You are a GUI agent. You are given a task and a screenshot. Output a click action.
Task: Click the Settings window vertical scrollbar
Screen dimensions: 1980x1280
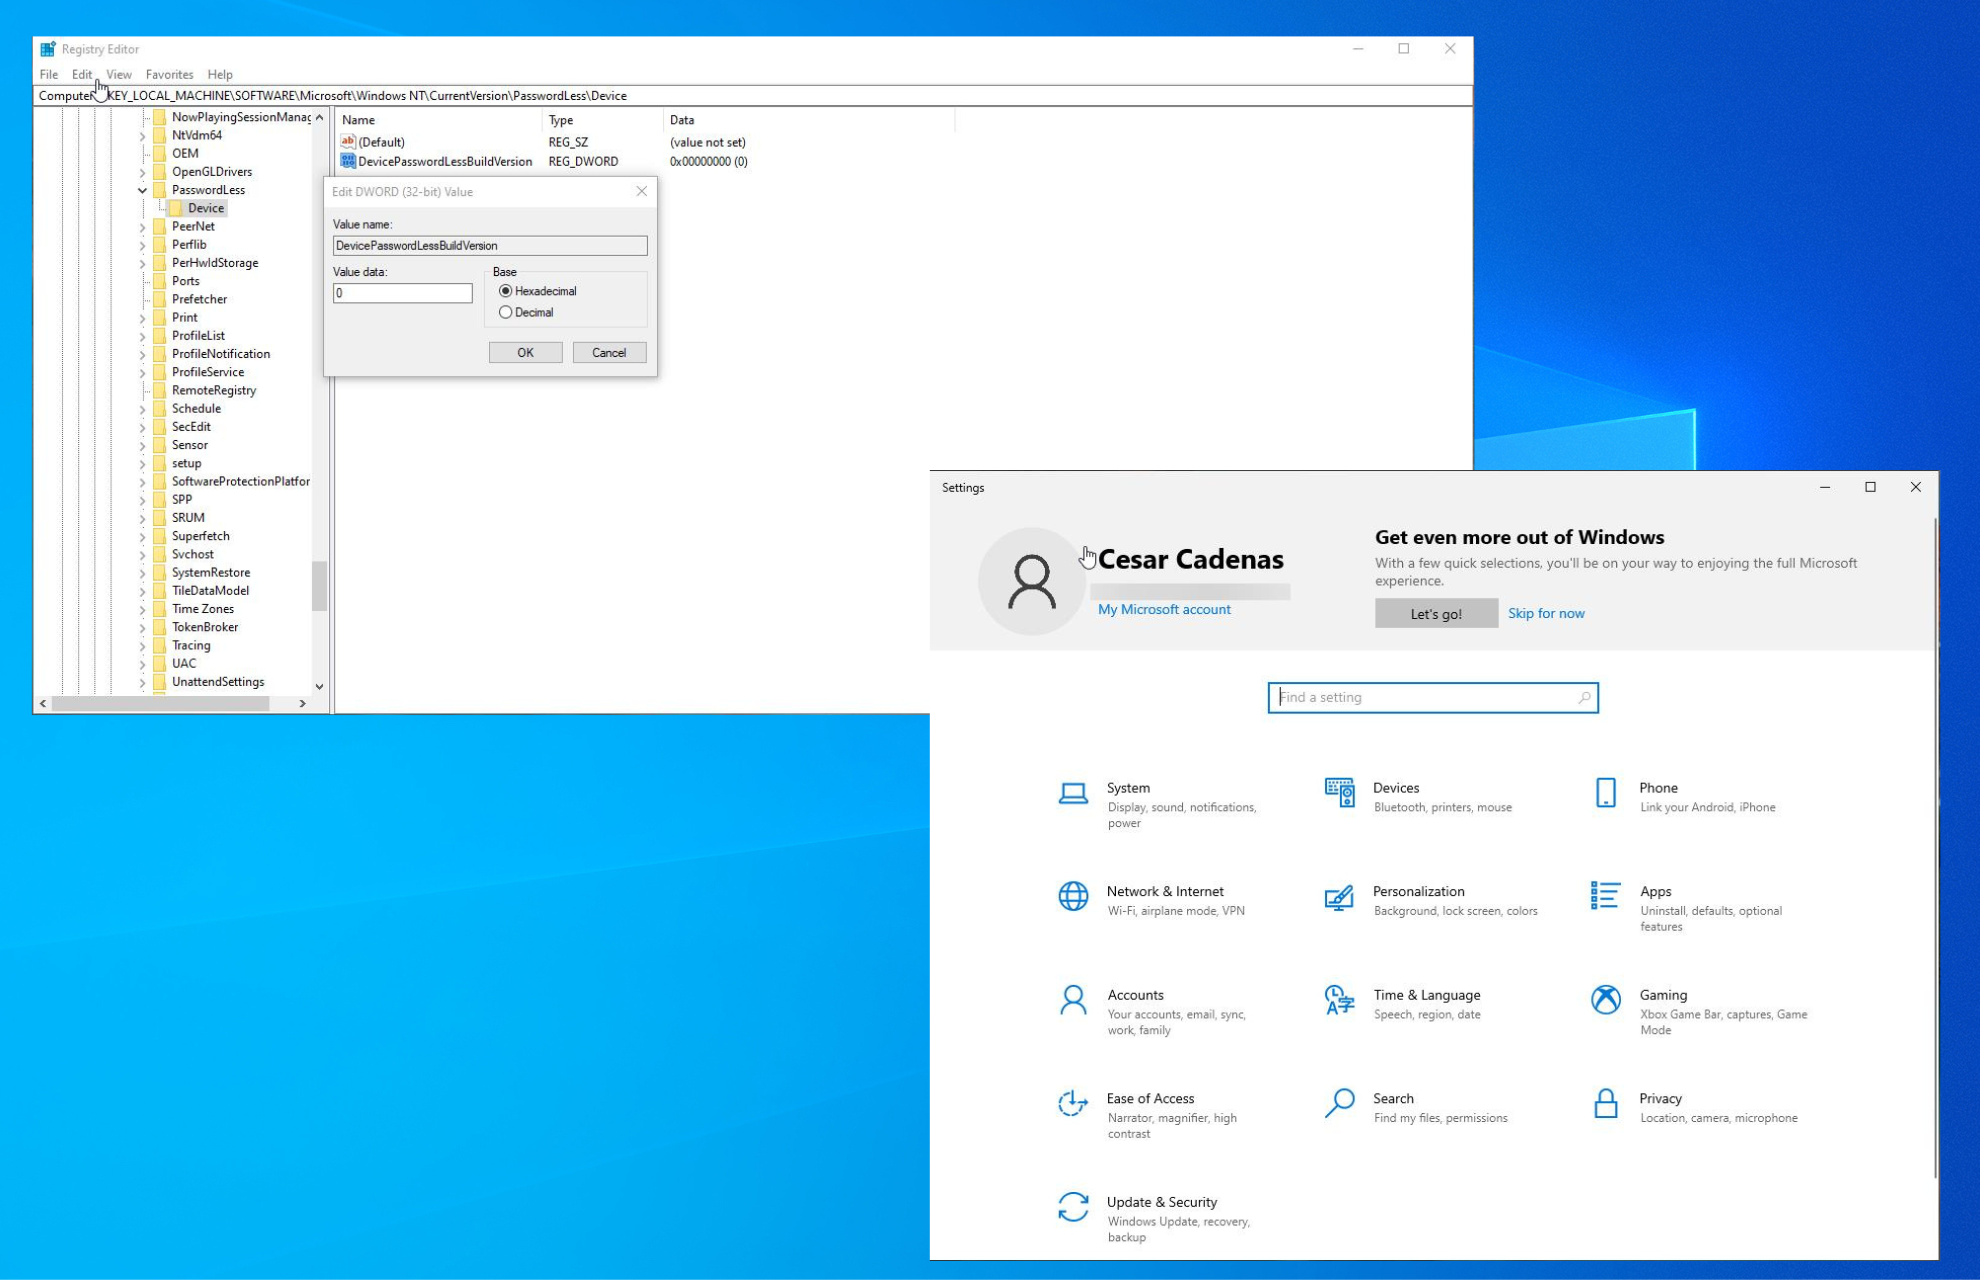click(1935, 847)
